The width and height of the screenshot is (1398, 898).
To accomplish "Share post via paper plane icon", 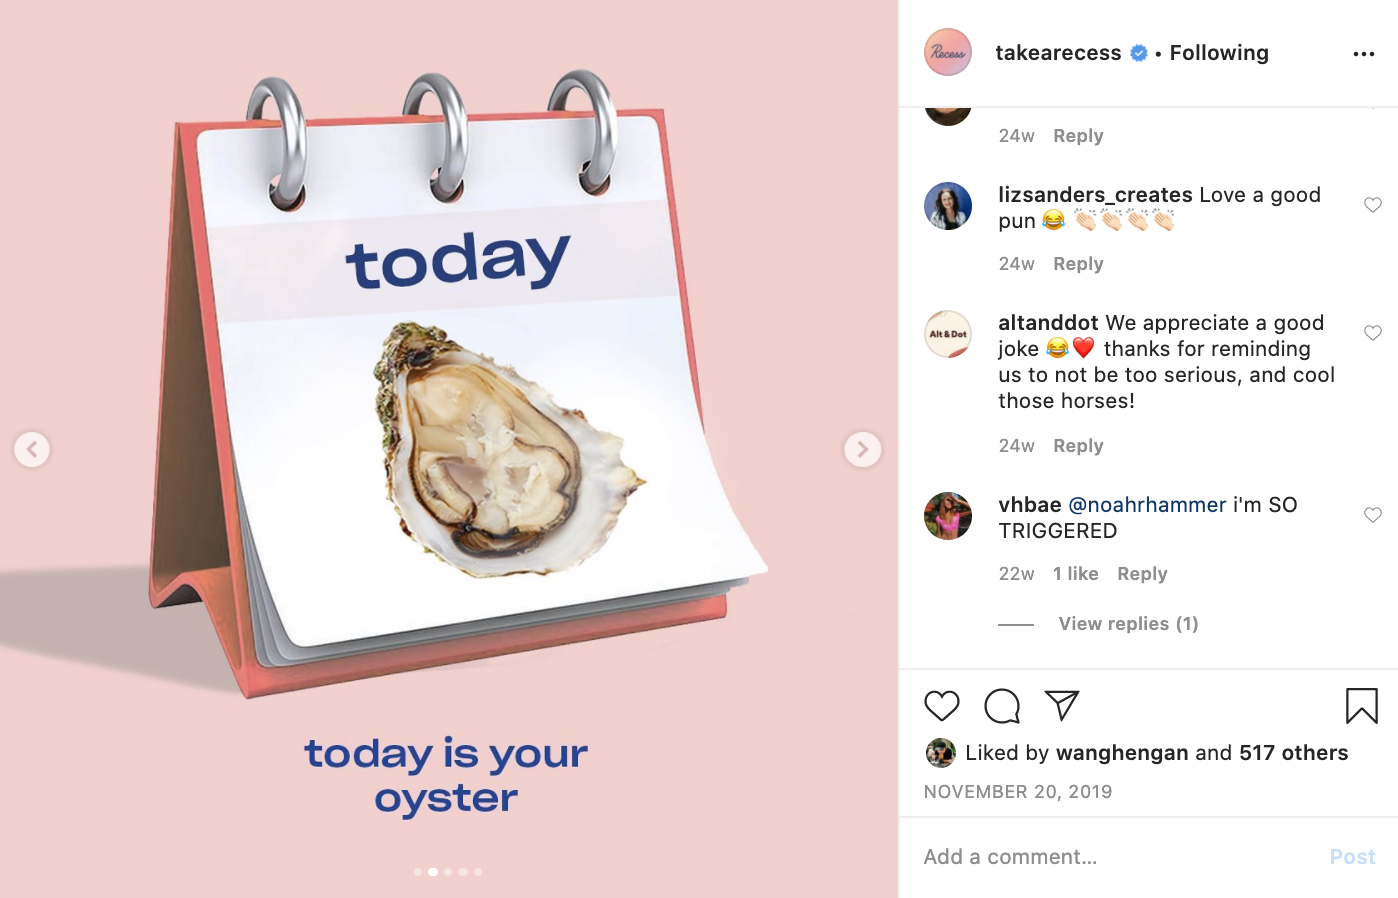I will coord(1061,705).
